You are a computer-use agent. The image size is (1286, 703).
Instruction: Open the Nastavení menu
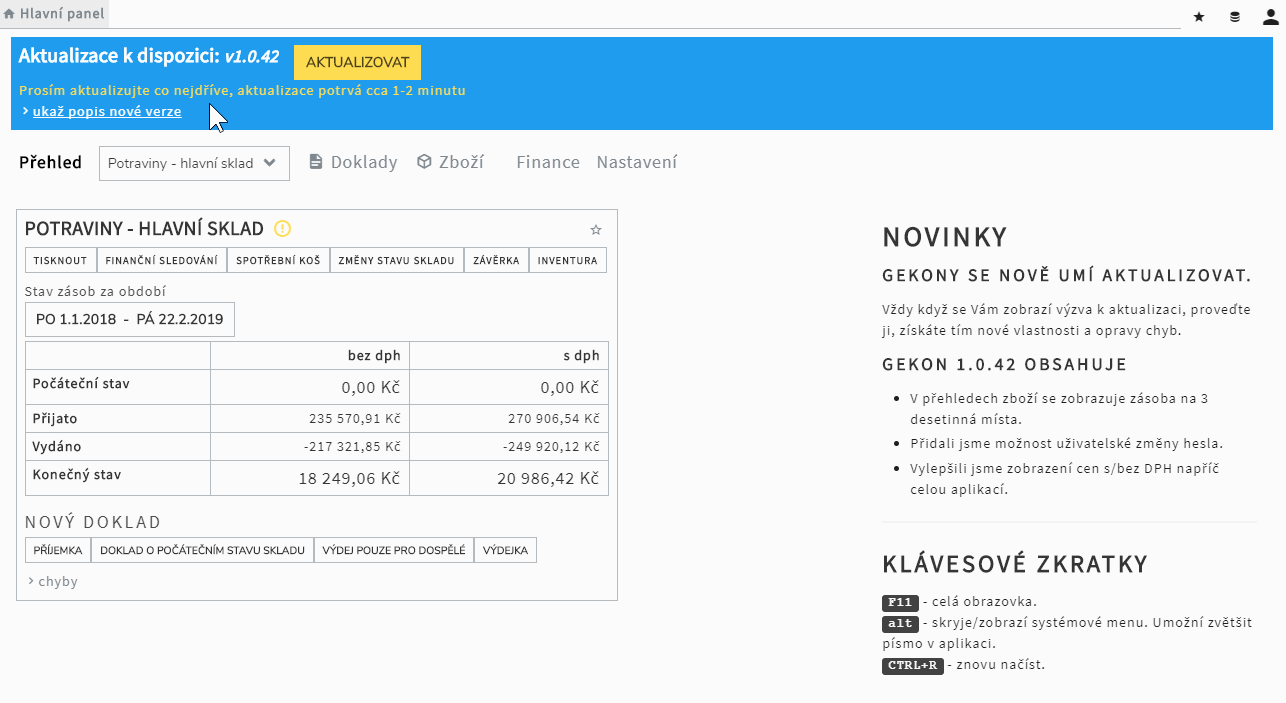(x=636, y=162)
